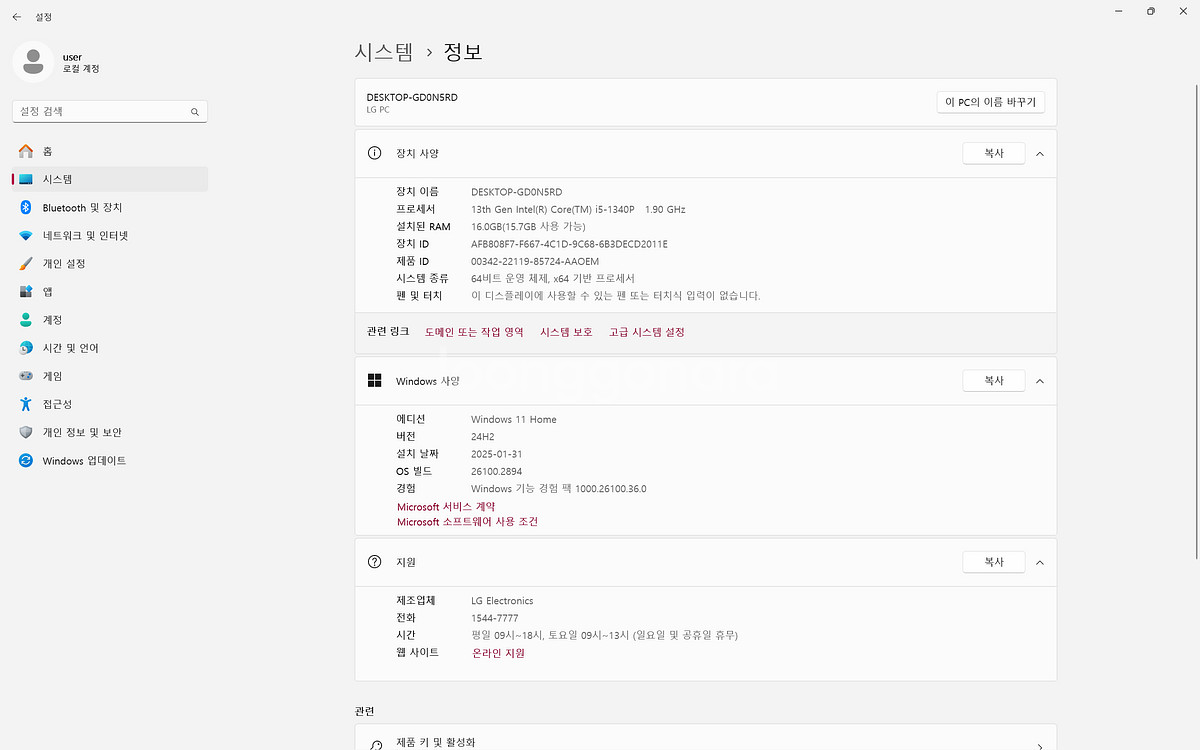
Task: Click the 지원 question mark icon
Action: click(x=374, y=562)
